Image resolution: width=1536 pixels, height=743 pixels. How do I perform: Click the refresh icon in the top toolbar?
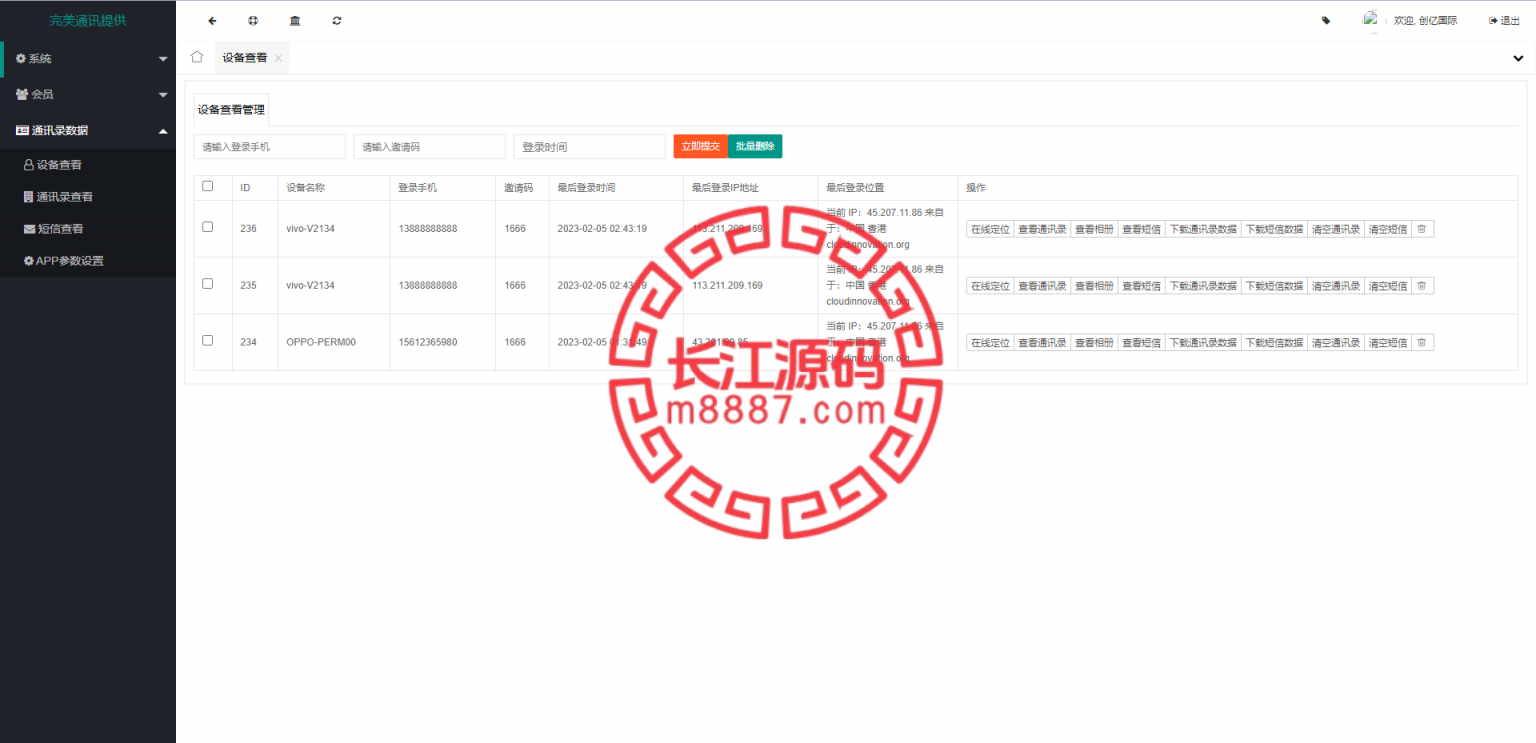[336, 20]
